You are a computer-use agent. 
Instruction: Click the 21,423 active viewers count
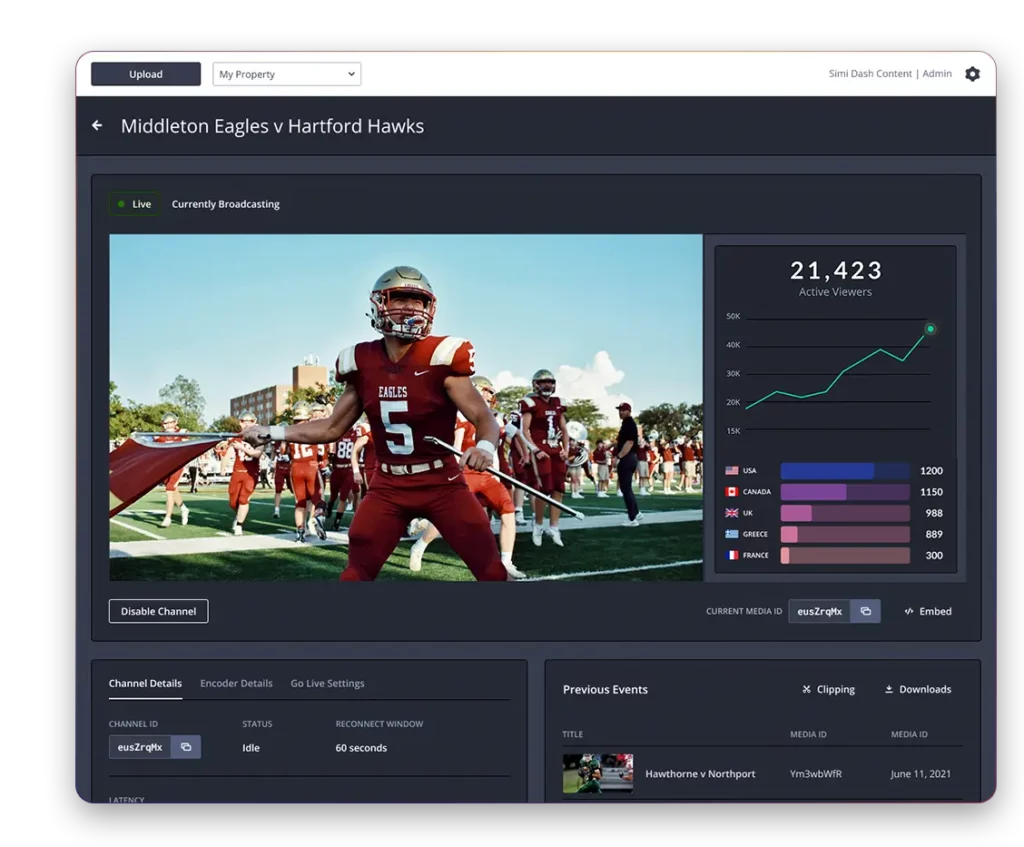[x=835, y=270]
